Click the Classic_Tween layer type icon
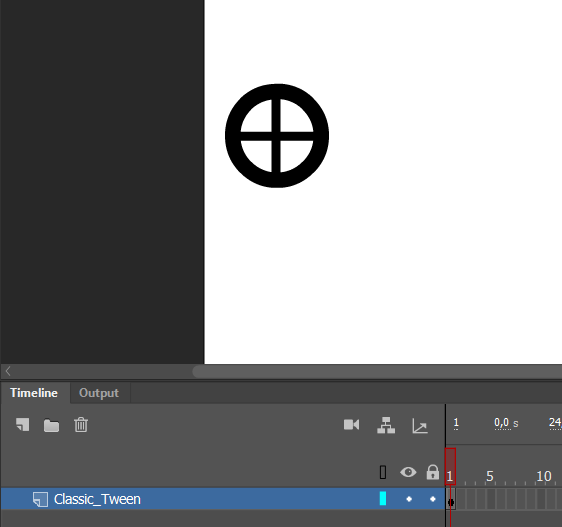 tap(40, 499)
